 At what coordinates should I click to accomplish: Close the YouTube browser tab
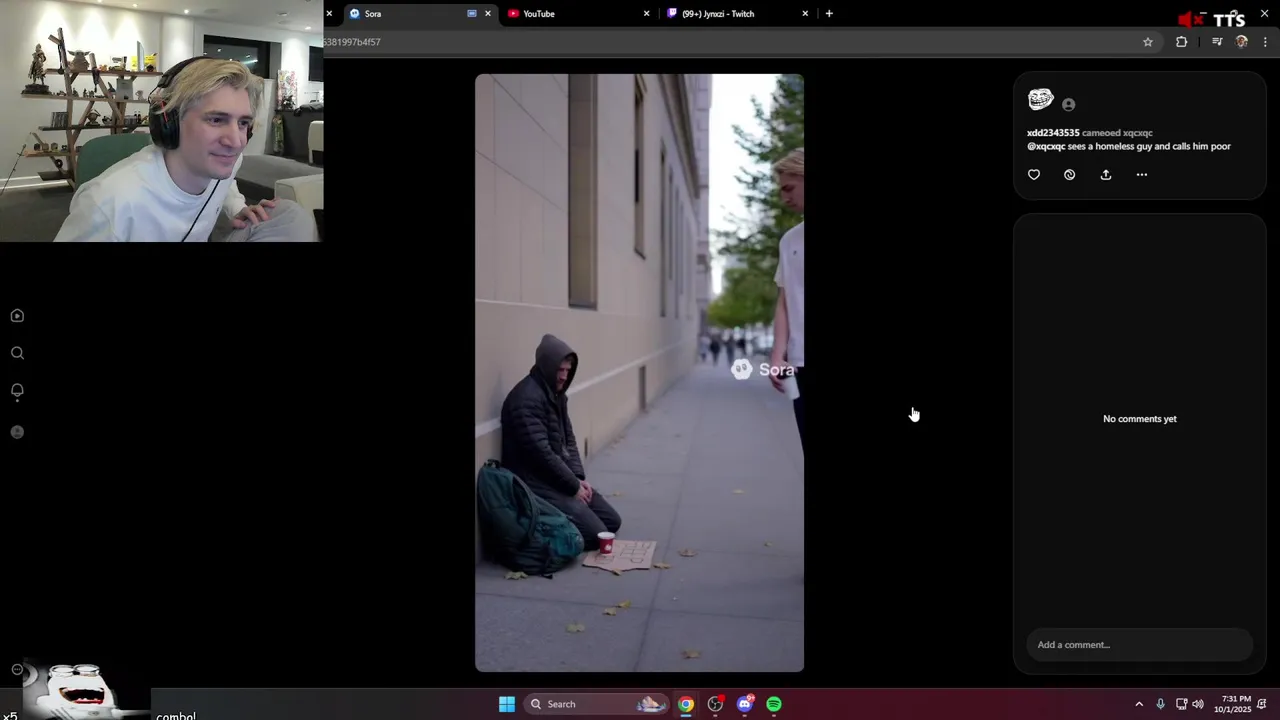pos(646,14)
